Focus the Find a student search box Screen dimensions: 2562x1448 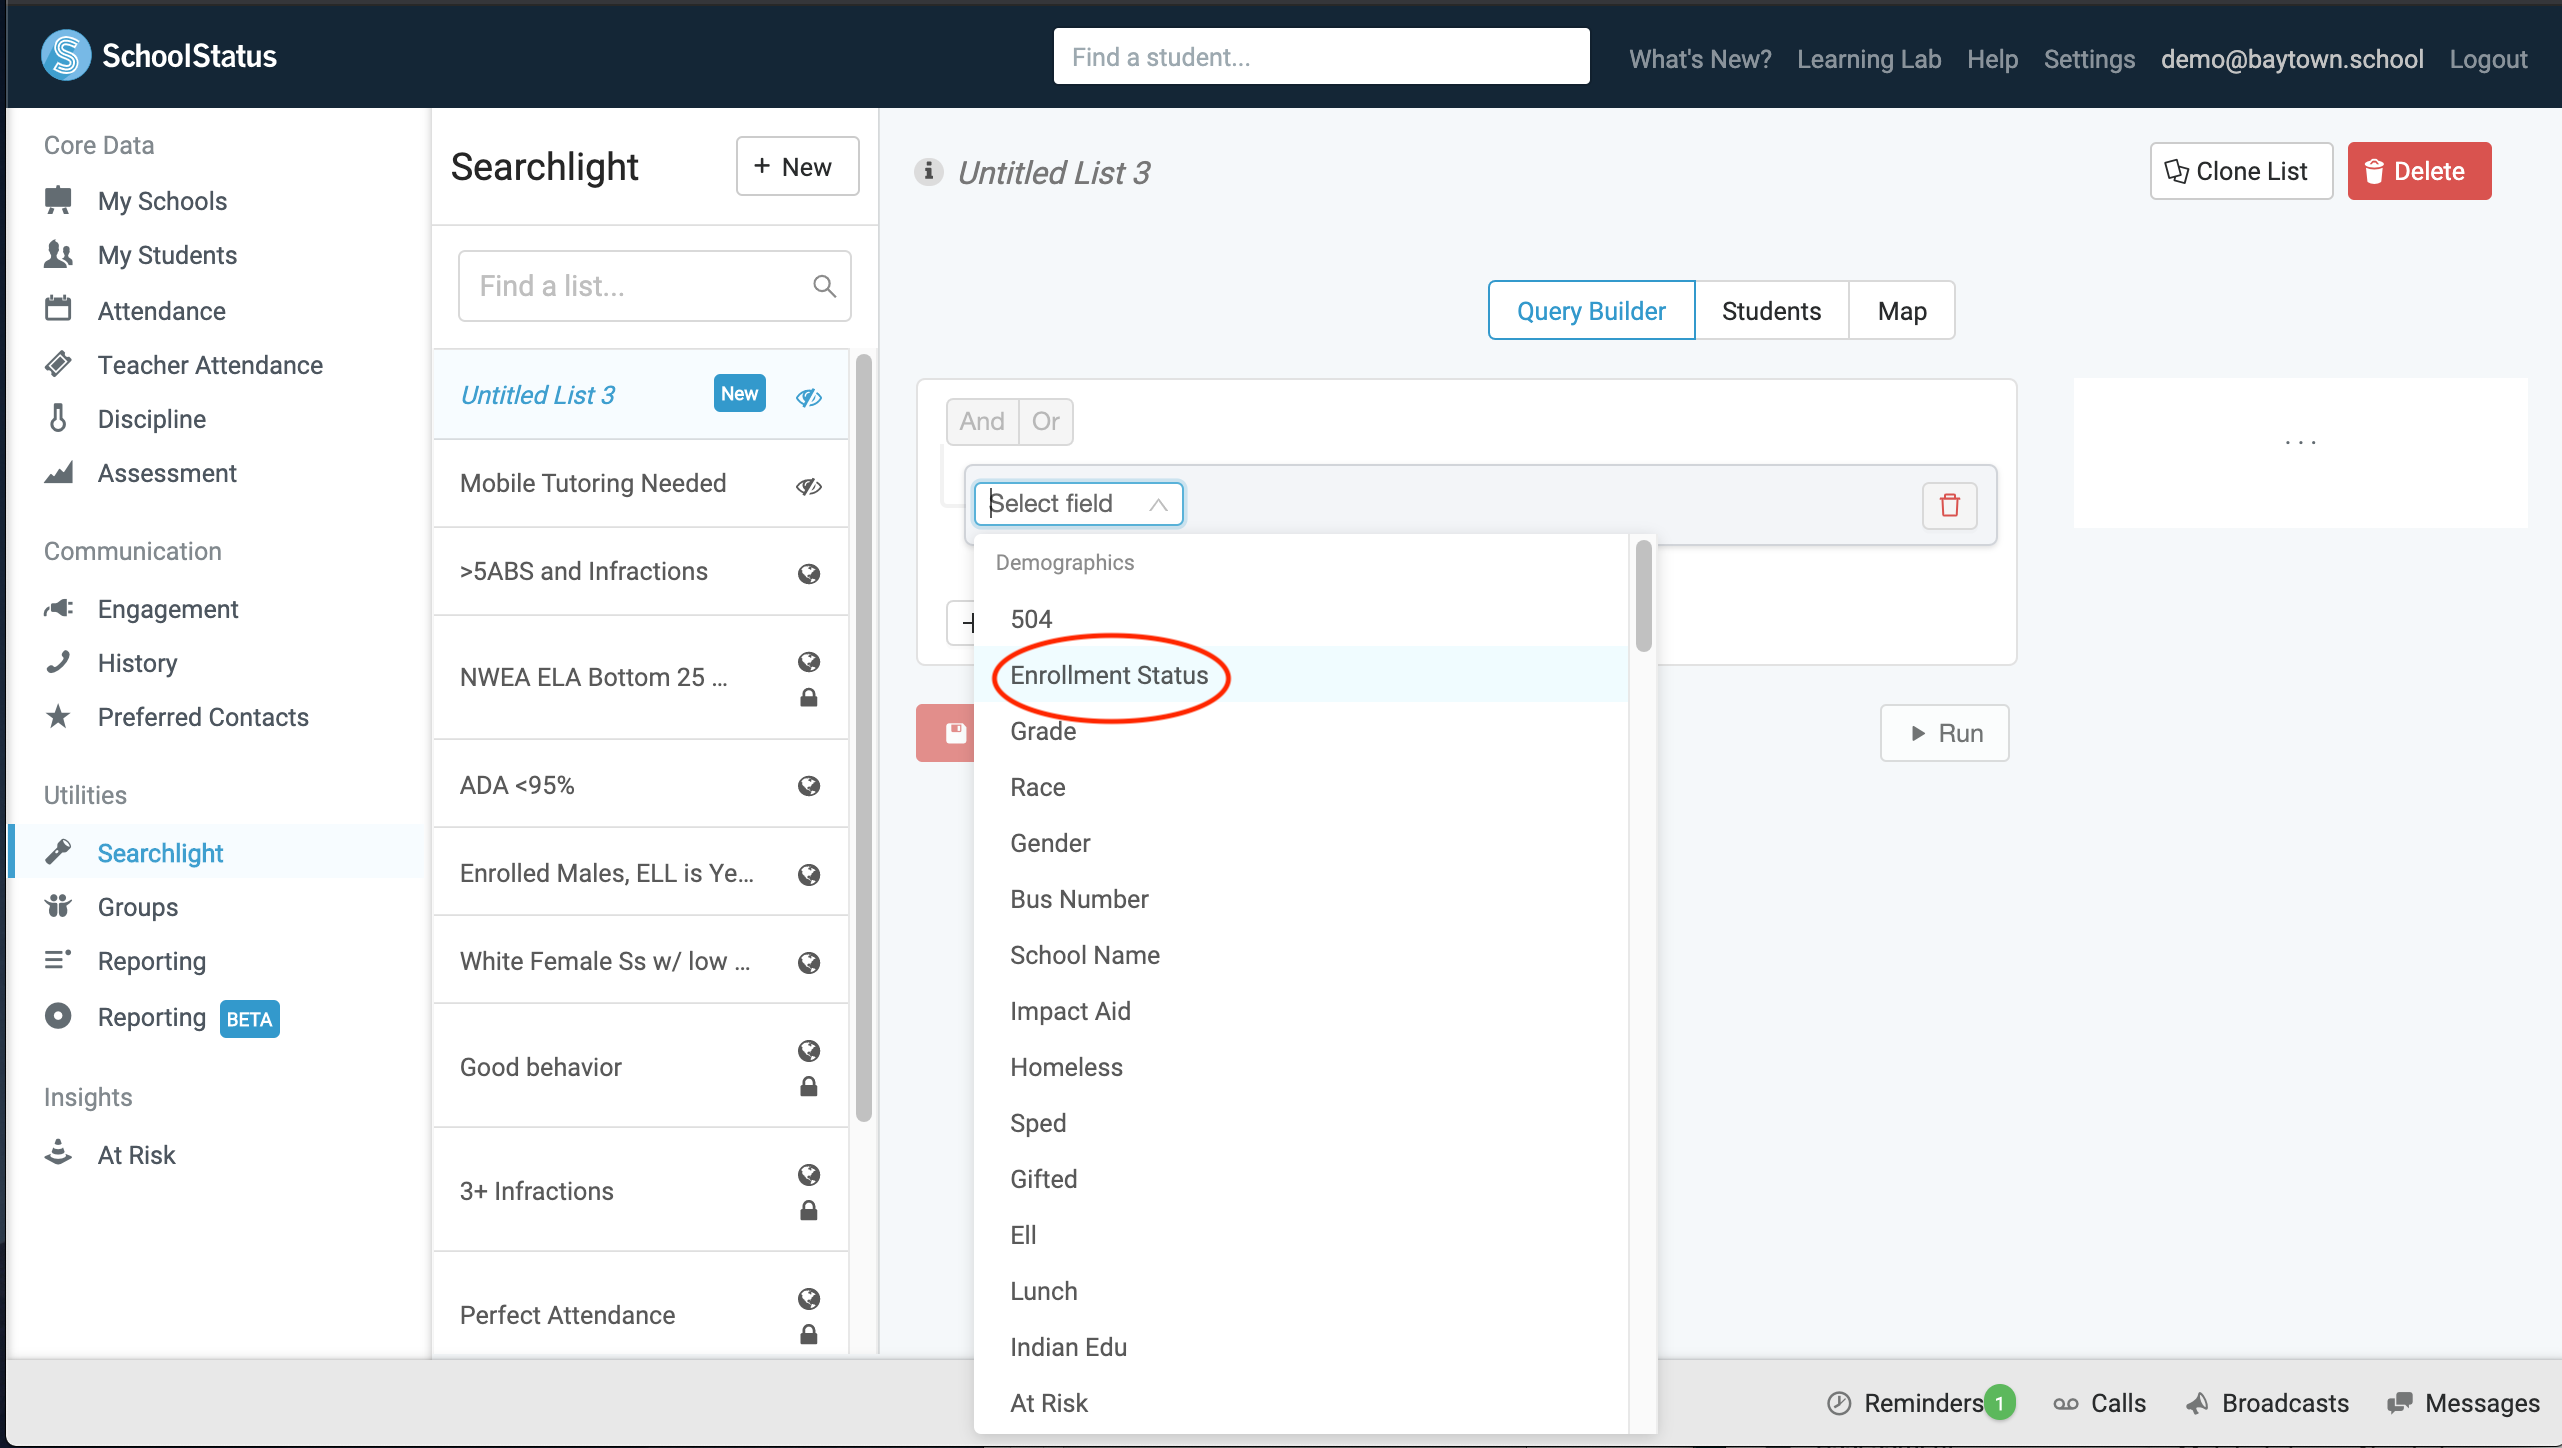click(1321, 56)
